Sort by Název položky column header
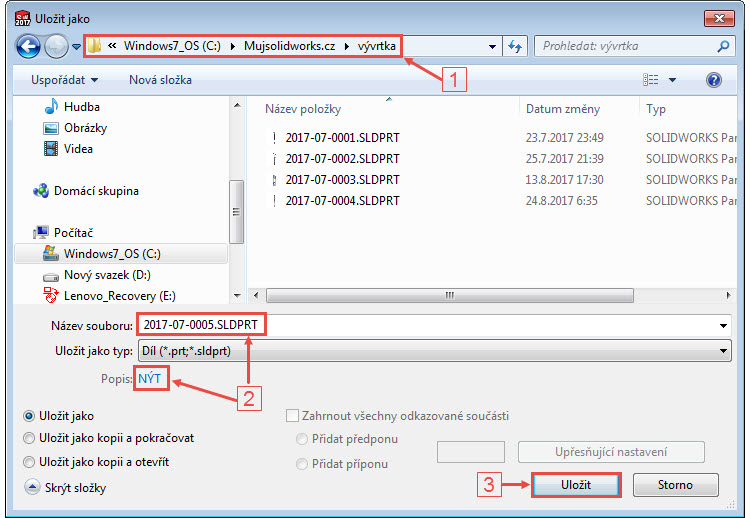Viewport: 750px width, 518px height. tap(303, 109)
